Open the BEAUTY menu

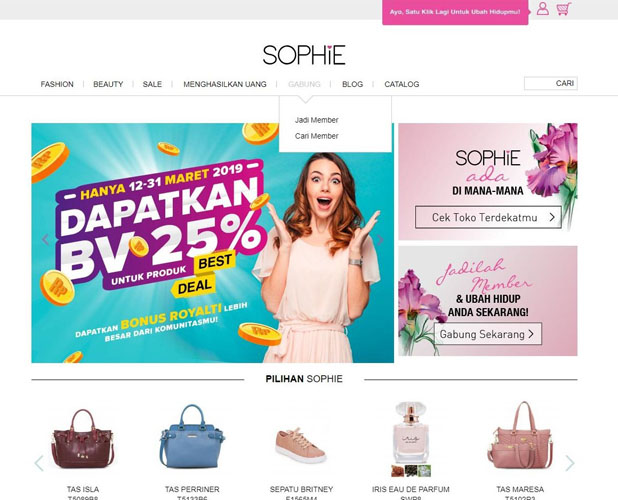[108, 84]
